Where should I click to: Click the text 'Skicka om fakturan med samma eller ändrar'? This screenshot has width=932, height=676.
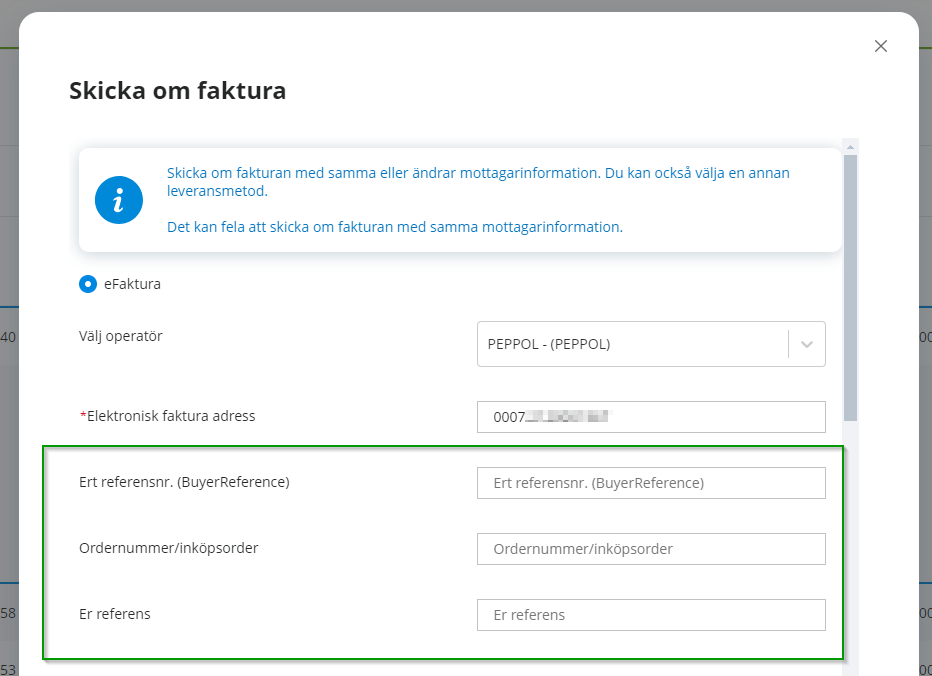311,173
